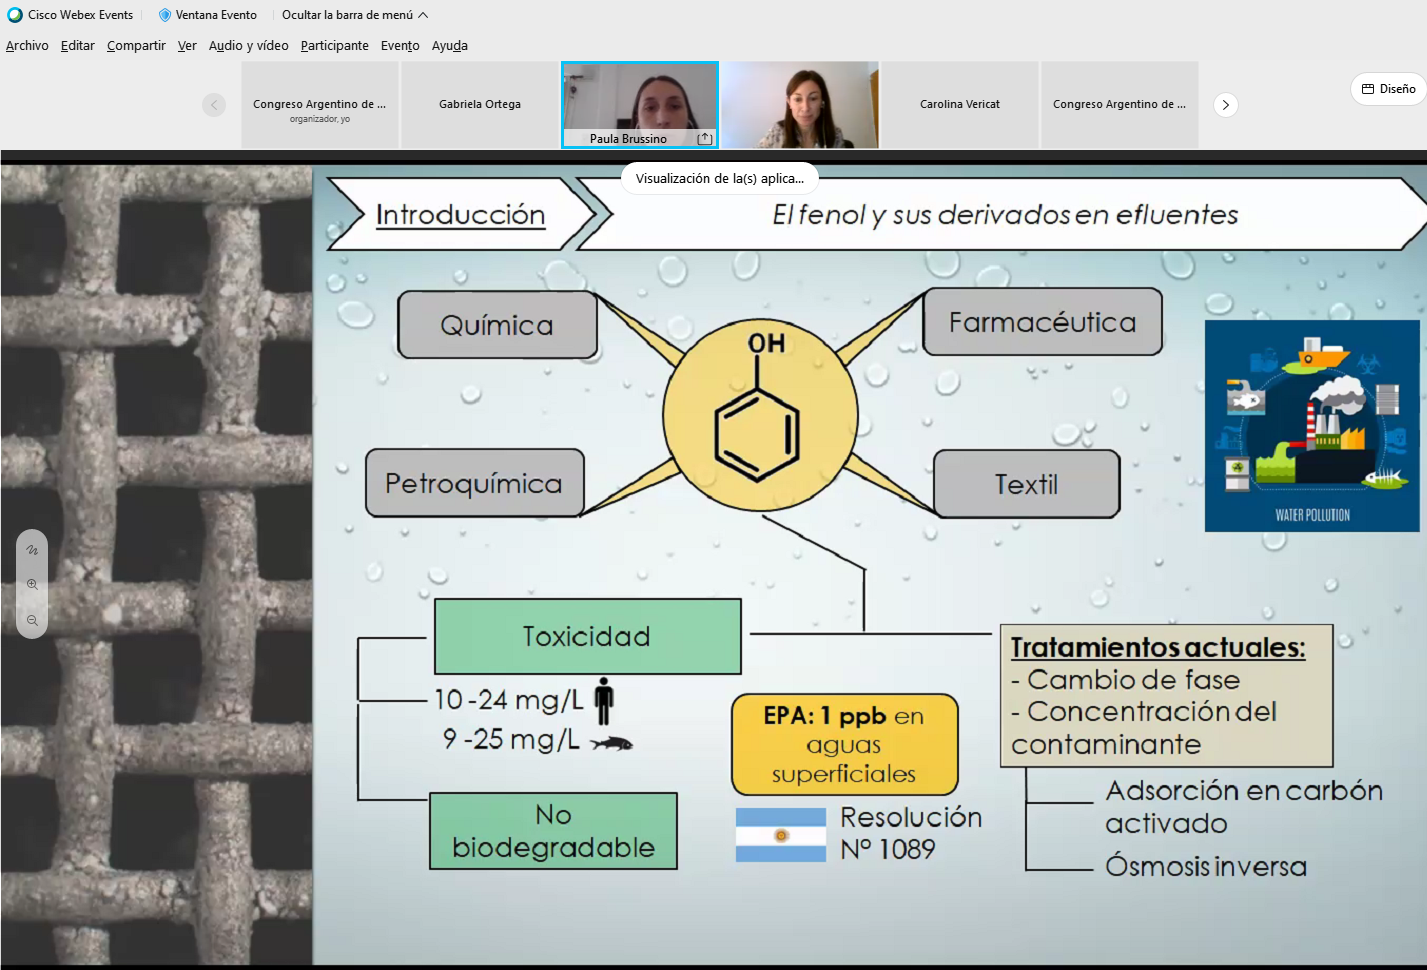
Task: Click the Cisco Webex Events logo icon
Action: coord(15,15)
